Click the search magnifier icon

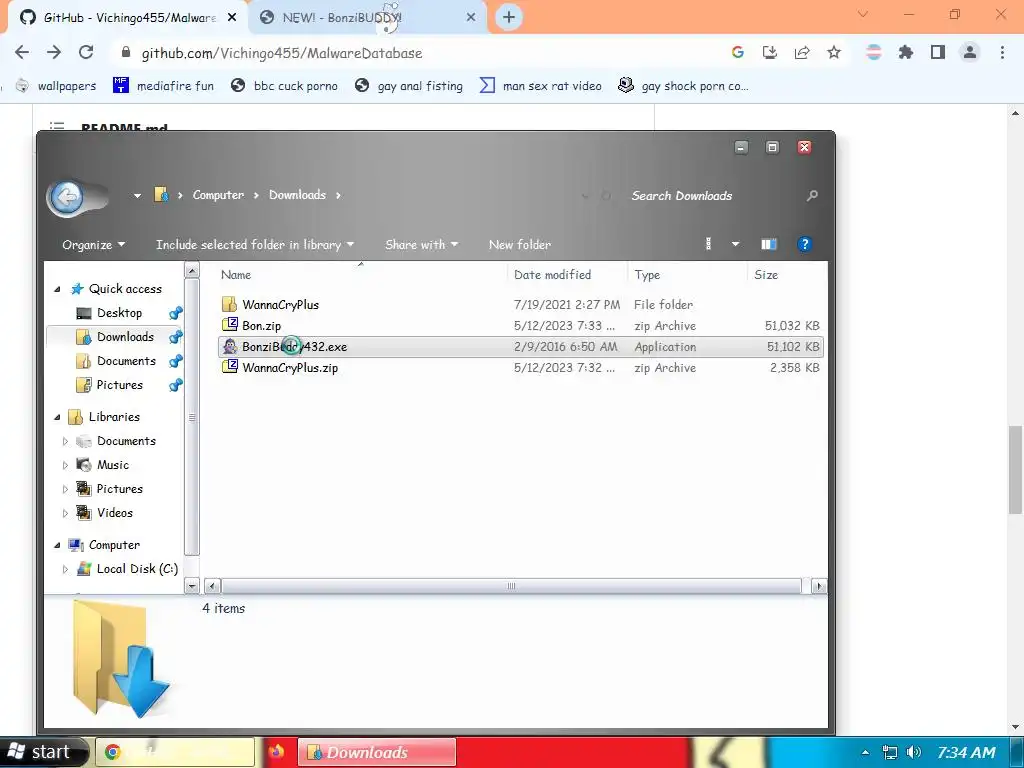[x=812, y=195]
